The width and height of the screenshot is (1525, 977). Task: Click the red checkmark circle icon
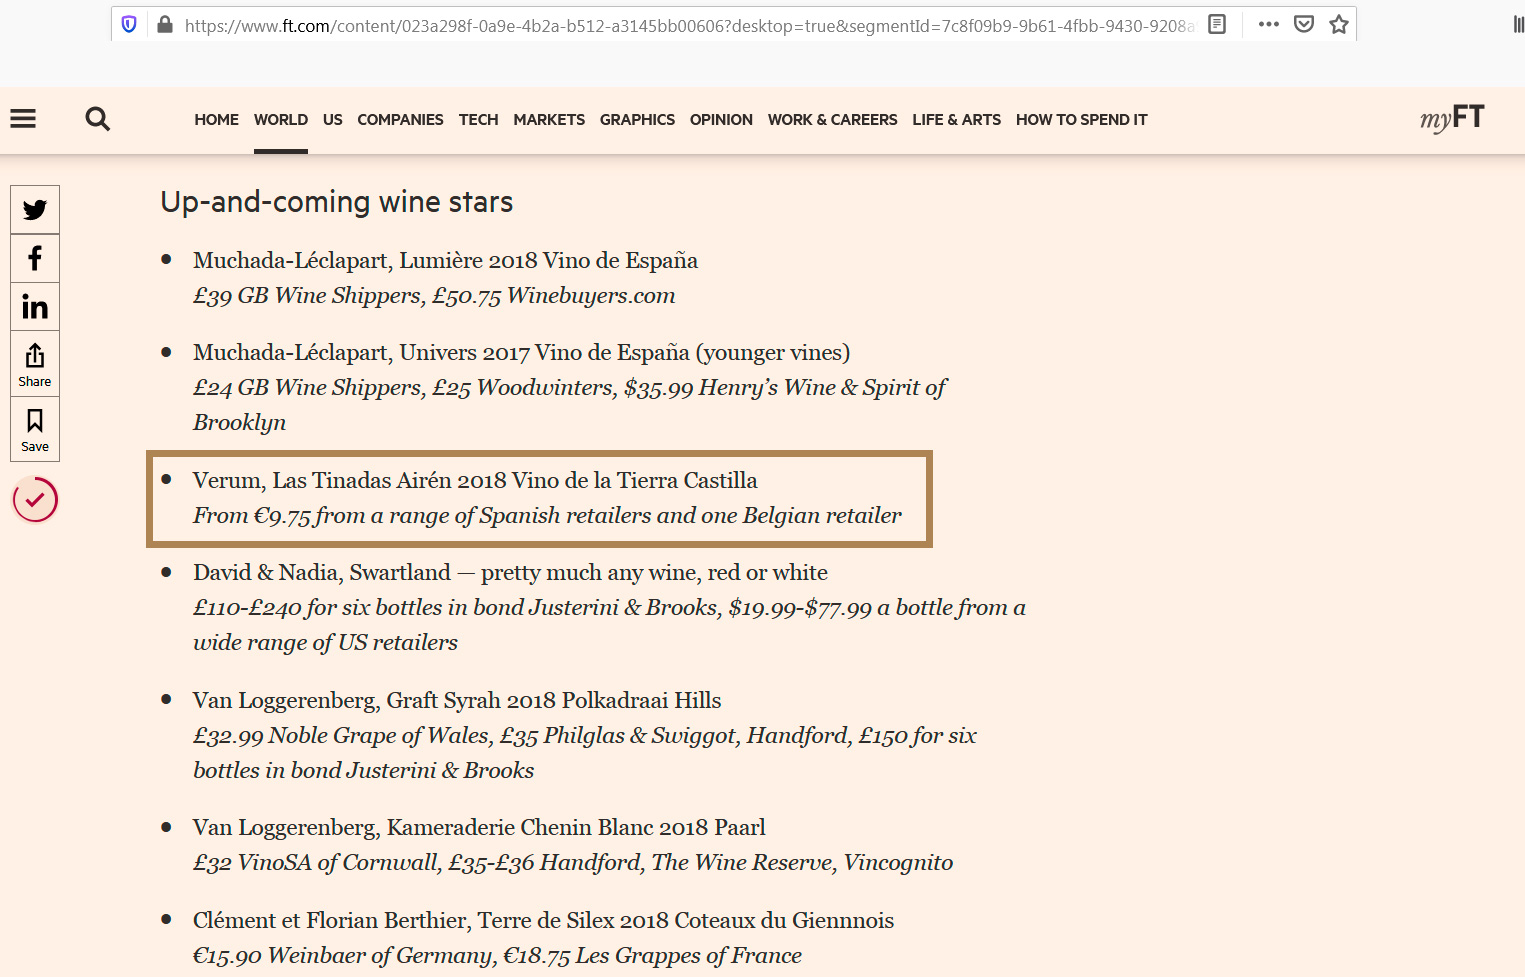pos(35,500)
